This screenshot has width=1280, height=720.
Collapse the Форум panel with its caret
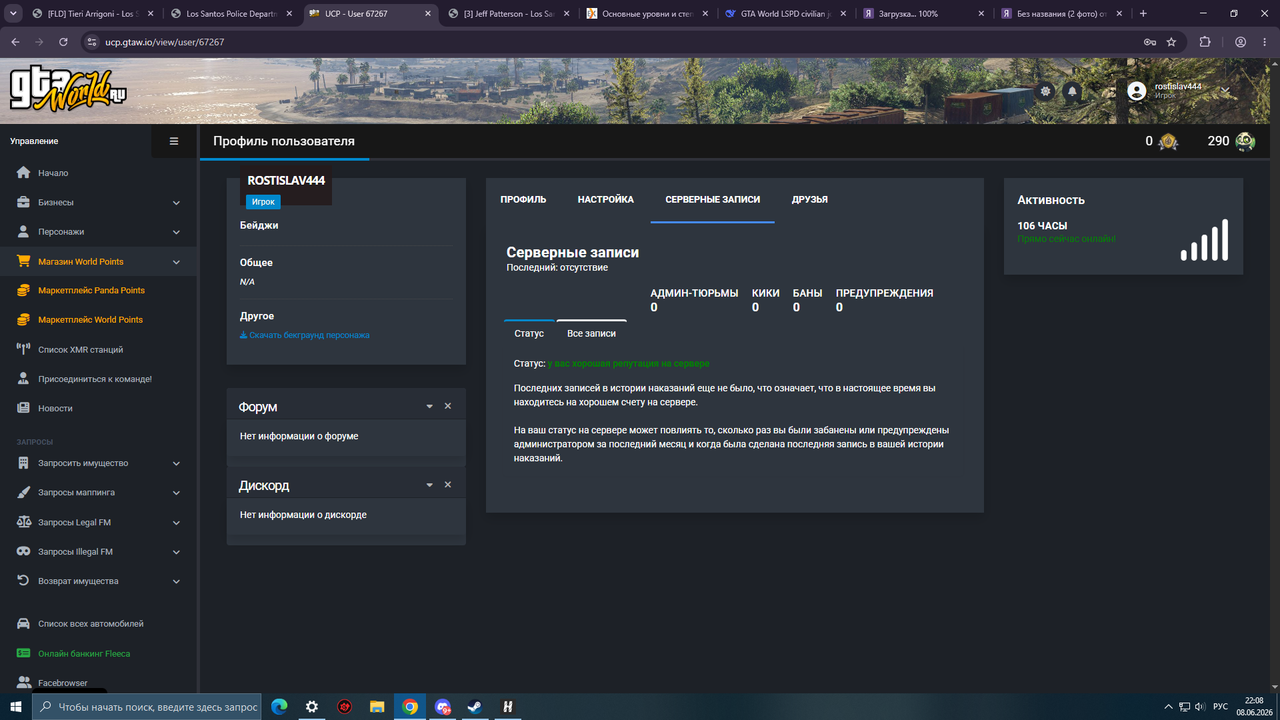coord(429,406)
